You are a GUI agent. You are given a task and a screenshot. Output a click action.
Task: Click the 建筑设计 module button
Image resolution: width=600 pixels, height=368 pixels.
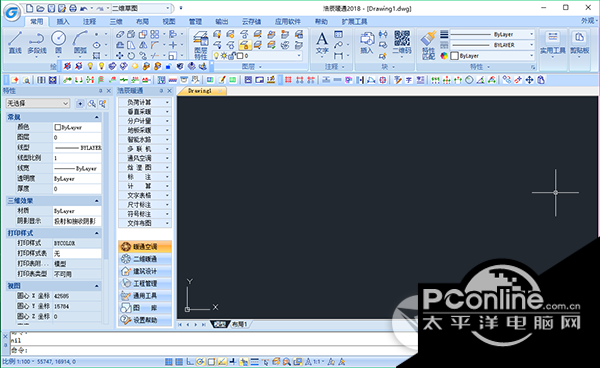coord(145,271)
